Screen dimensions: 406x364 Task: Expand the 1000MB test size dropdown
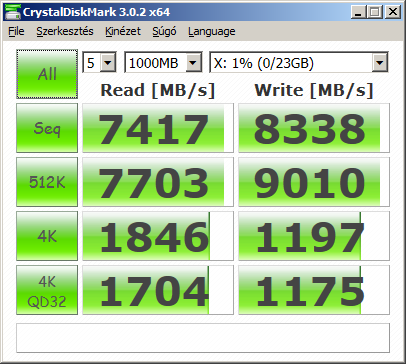click(x=193, y=62)
